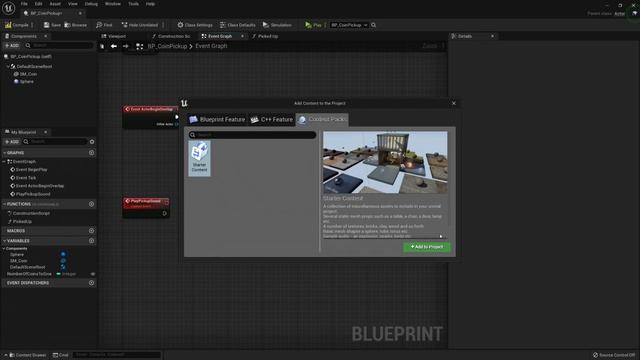
Task: Click the green Play button
Action: (x=313, y=25)
